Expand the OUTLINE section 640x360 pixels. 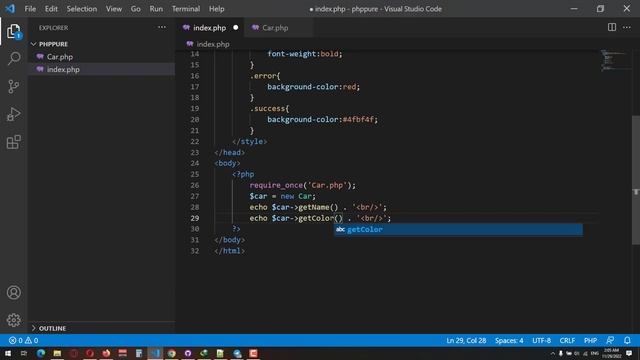click(49, 328)
